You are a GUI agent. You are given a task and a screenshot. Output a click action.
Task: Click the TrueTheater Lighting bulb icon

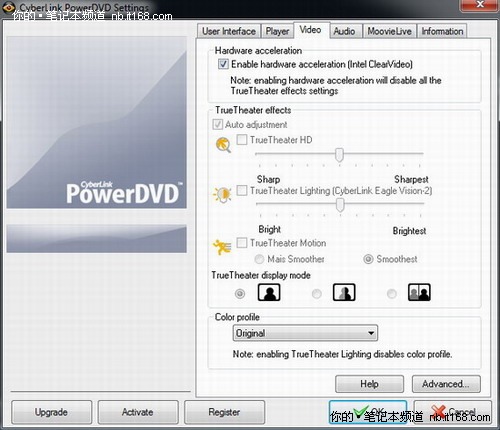222,194
